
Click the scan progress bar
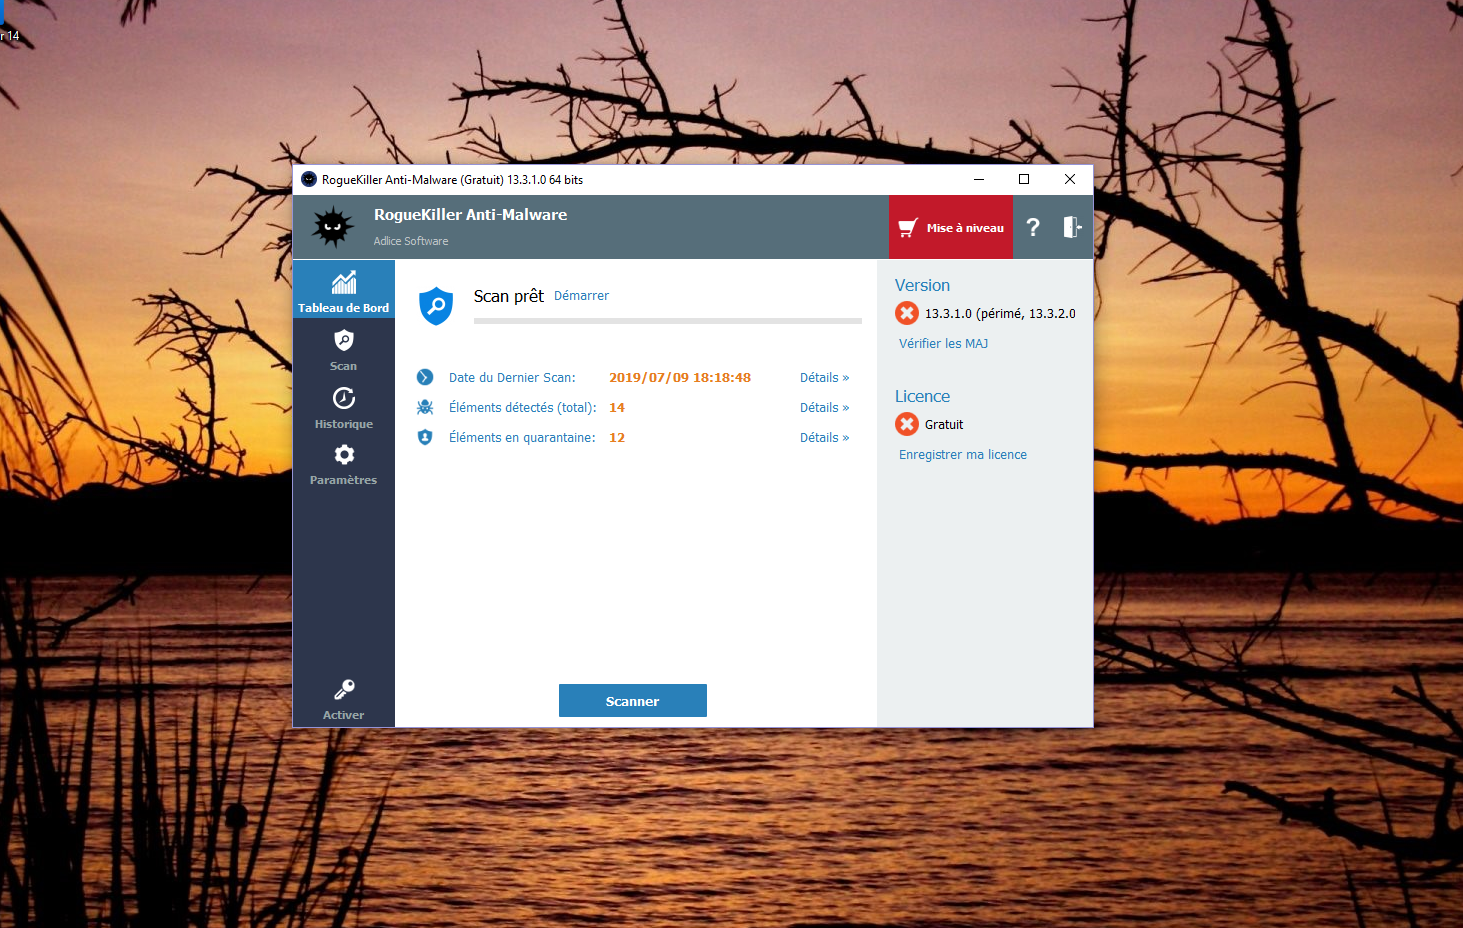click(668, 321)
